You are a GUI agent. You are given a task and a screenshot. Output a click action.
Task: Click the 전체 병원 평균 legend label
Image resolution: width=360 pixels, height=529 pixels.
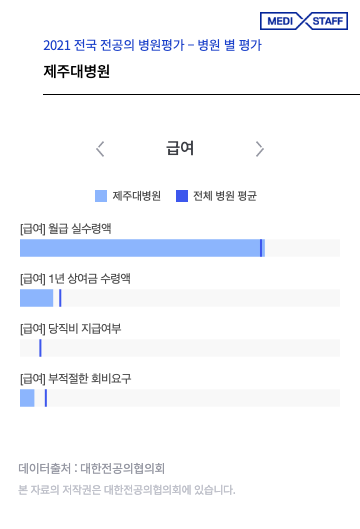click(x=225, y=196)
